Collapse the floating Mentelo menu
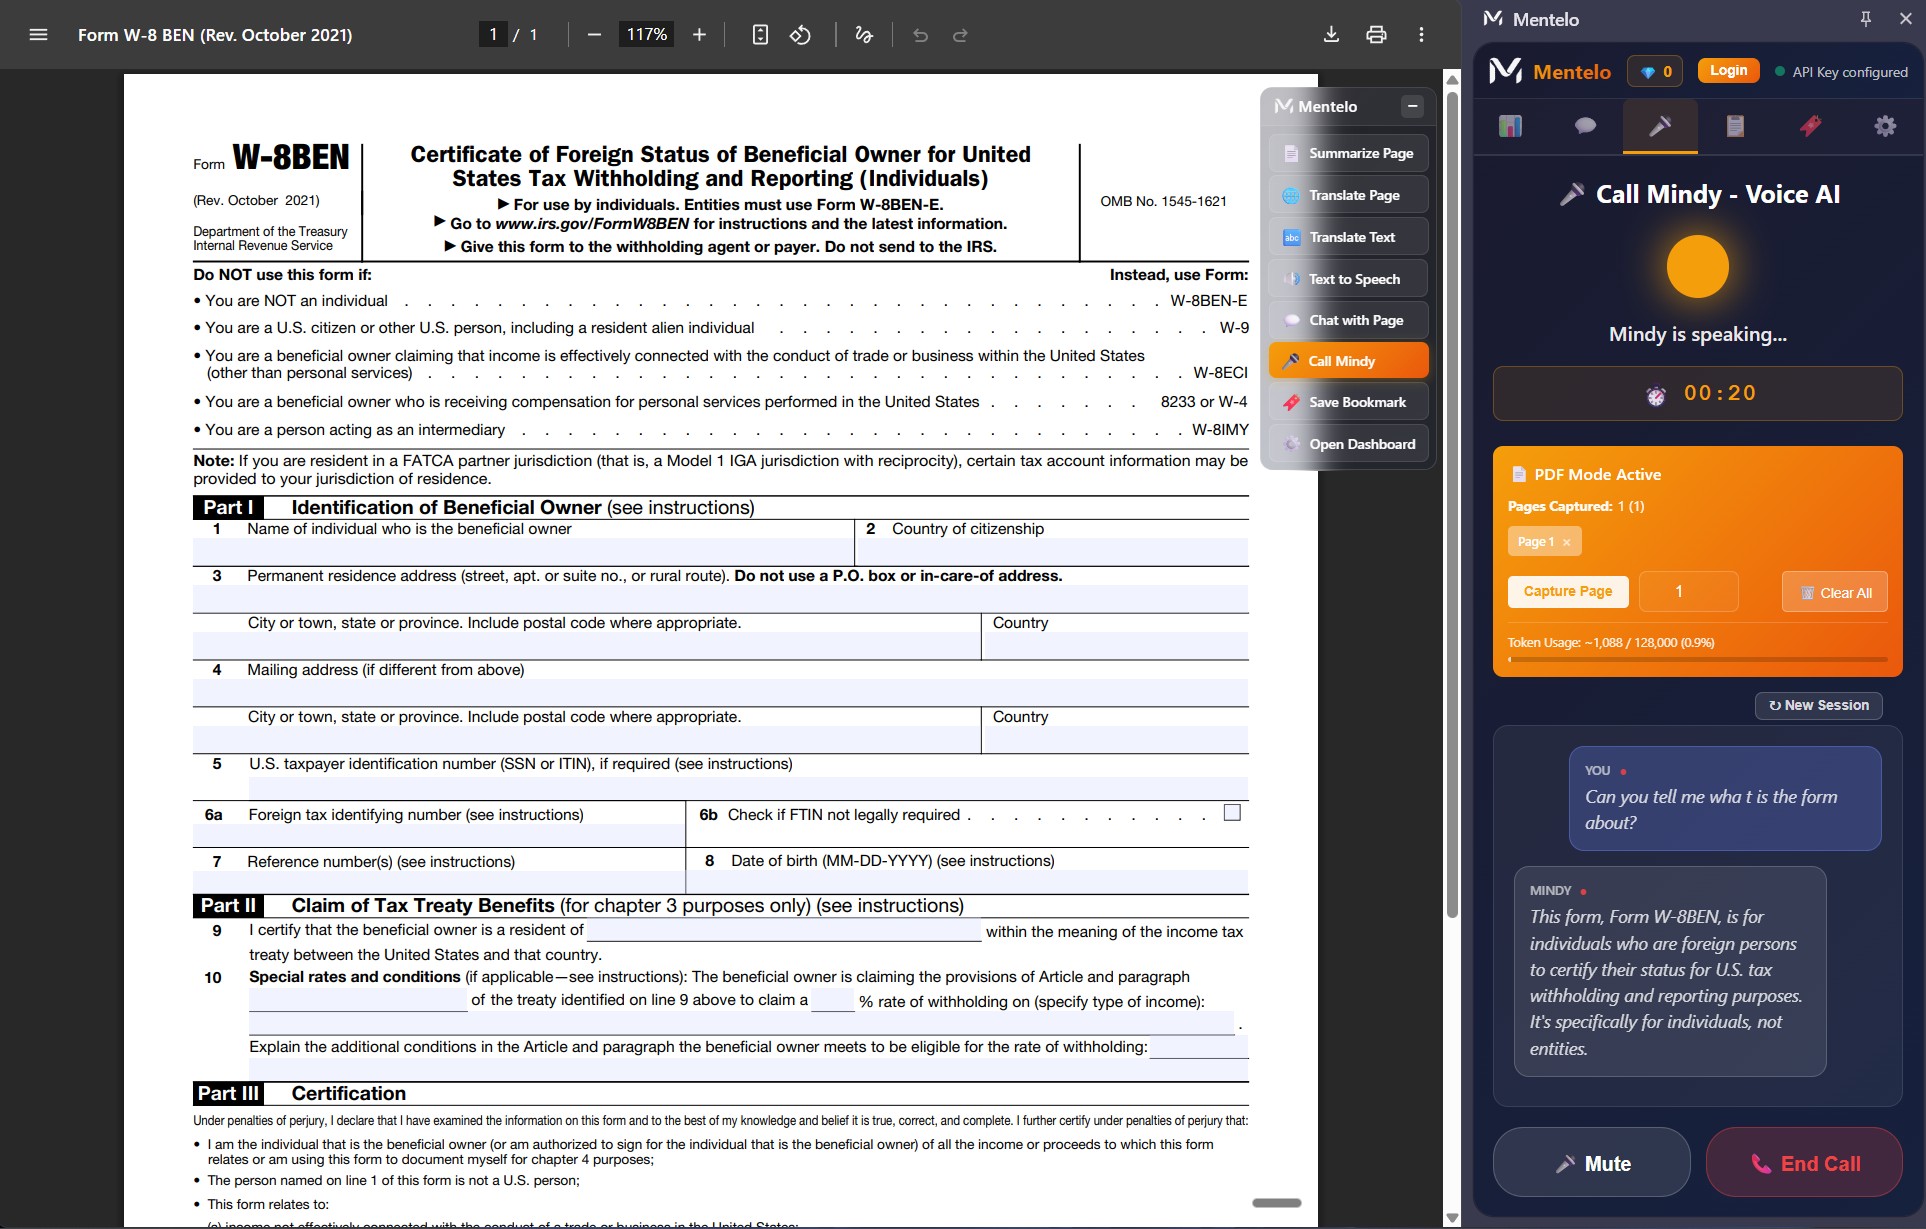The width and height of the screenshot is (1926, 1229). pos(1412,106)
